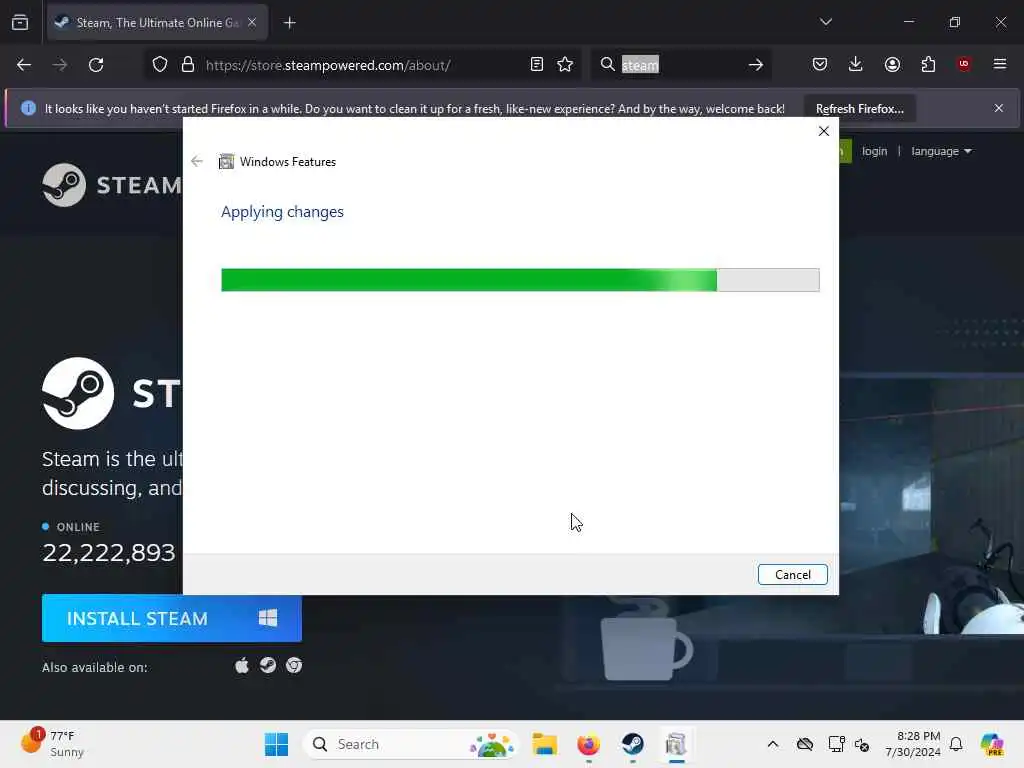Select Windows Features taskbar icon
The image size is (1024, 768).
pos(676,744)
